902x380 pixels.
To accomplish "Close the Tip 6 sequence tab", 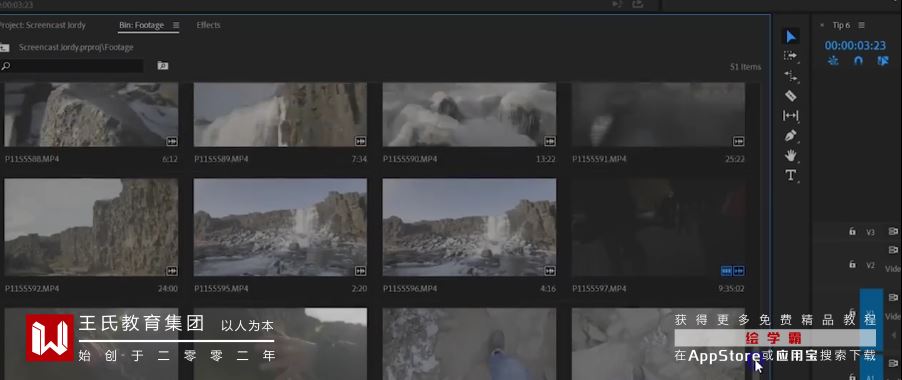I will point(822,25).
